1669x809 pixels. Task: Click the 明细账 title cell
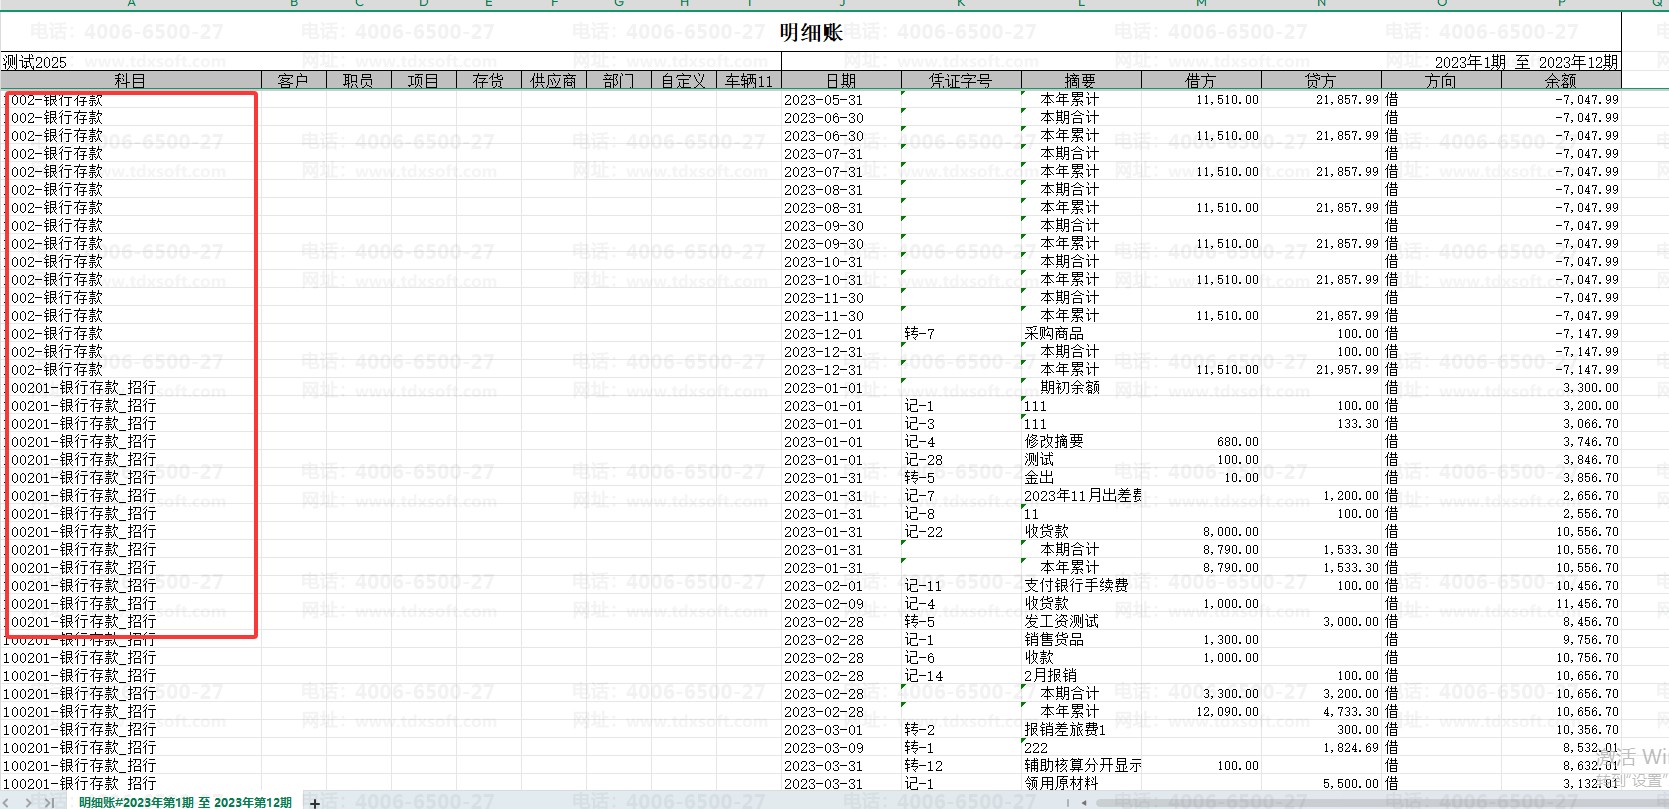click(x=810, y=33)
